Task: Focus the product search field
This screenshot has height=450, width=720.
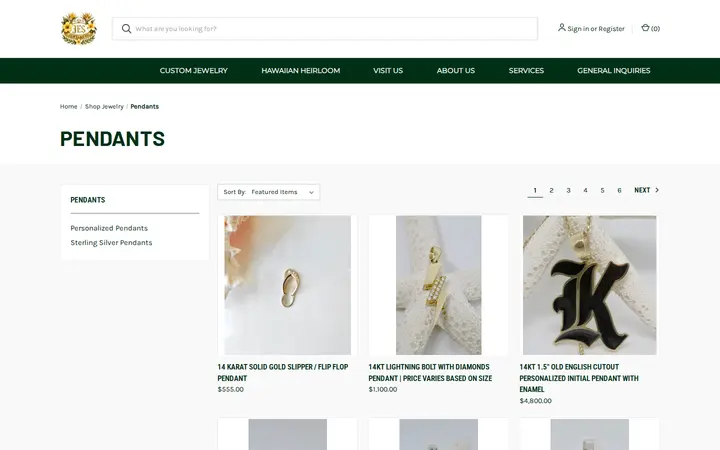Action: (325, 29)
